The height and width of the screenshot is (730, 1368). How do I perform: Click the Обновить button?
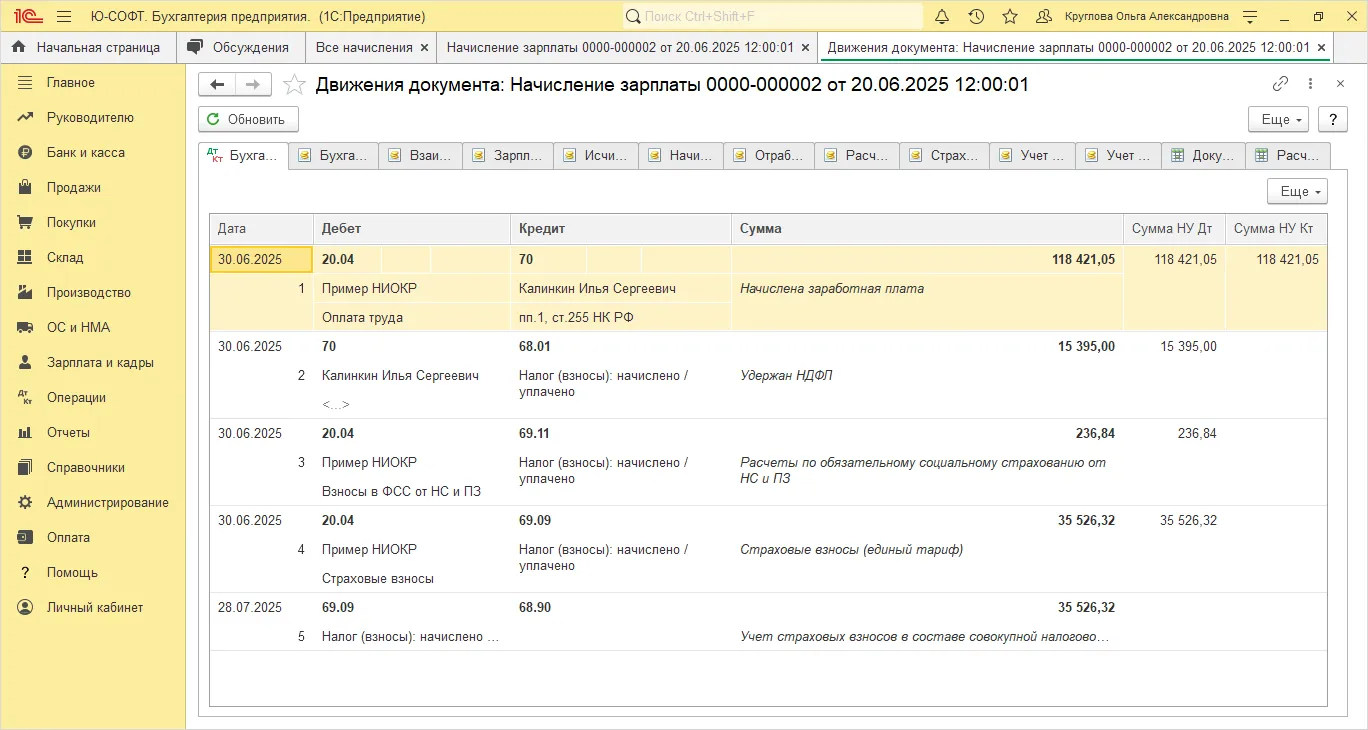pos(248,119)
